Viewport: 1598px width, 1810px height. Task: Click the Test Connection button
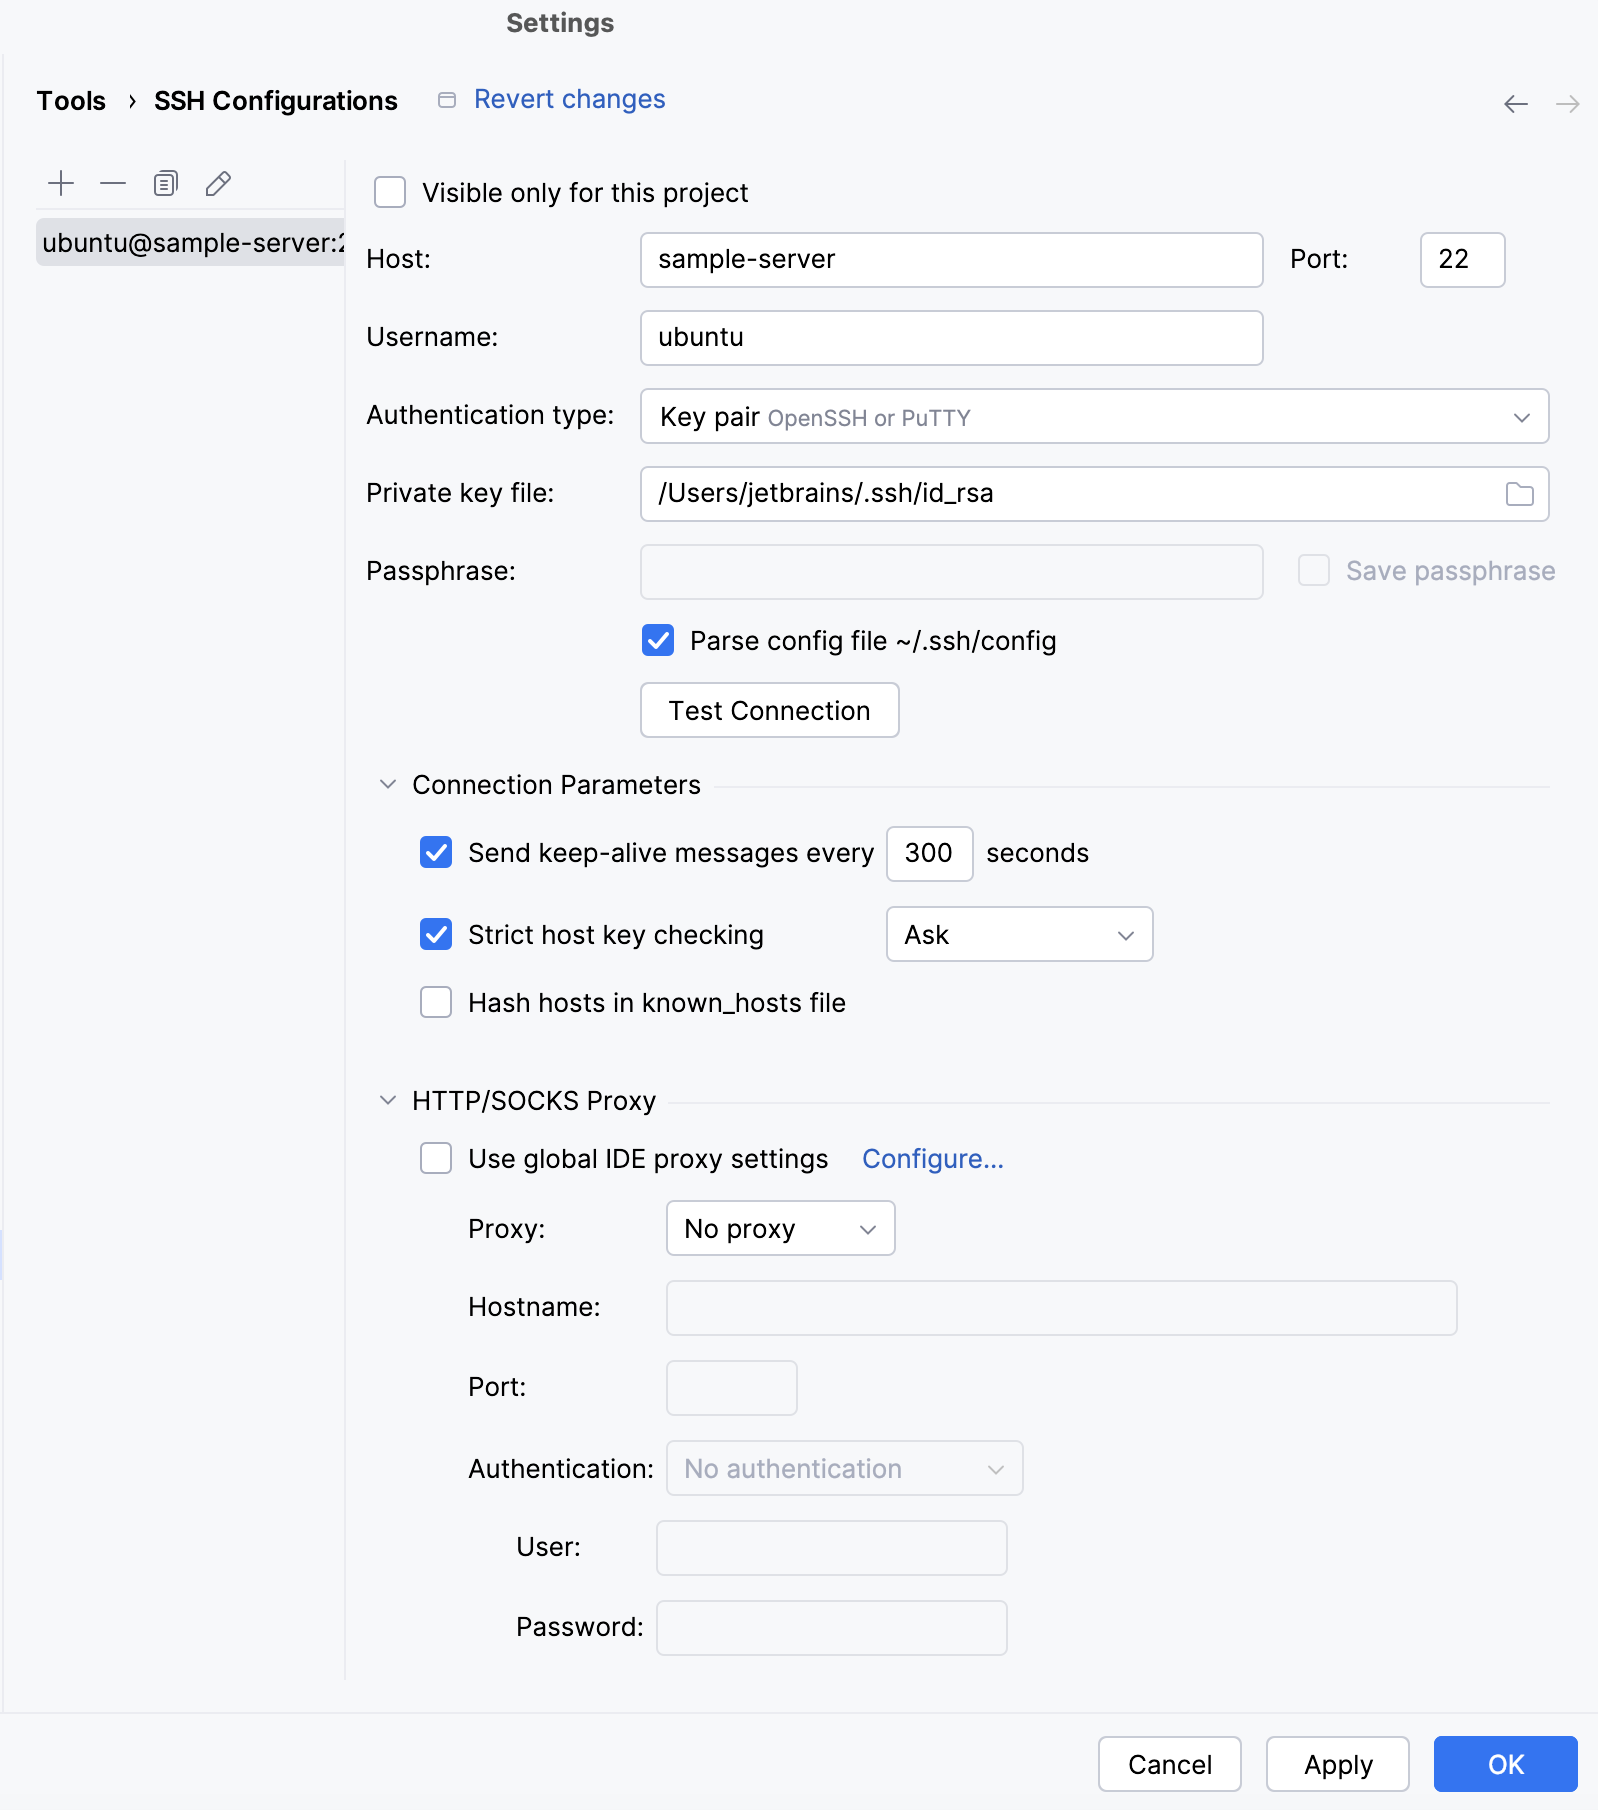769,710
